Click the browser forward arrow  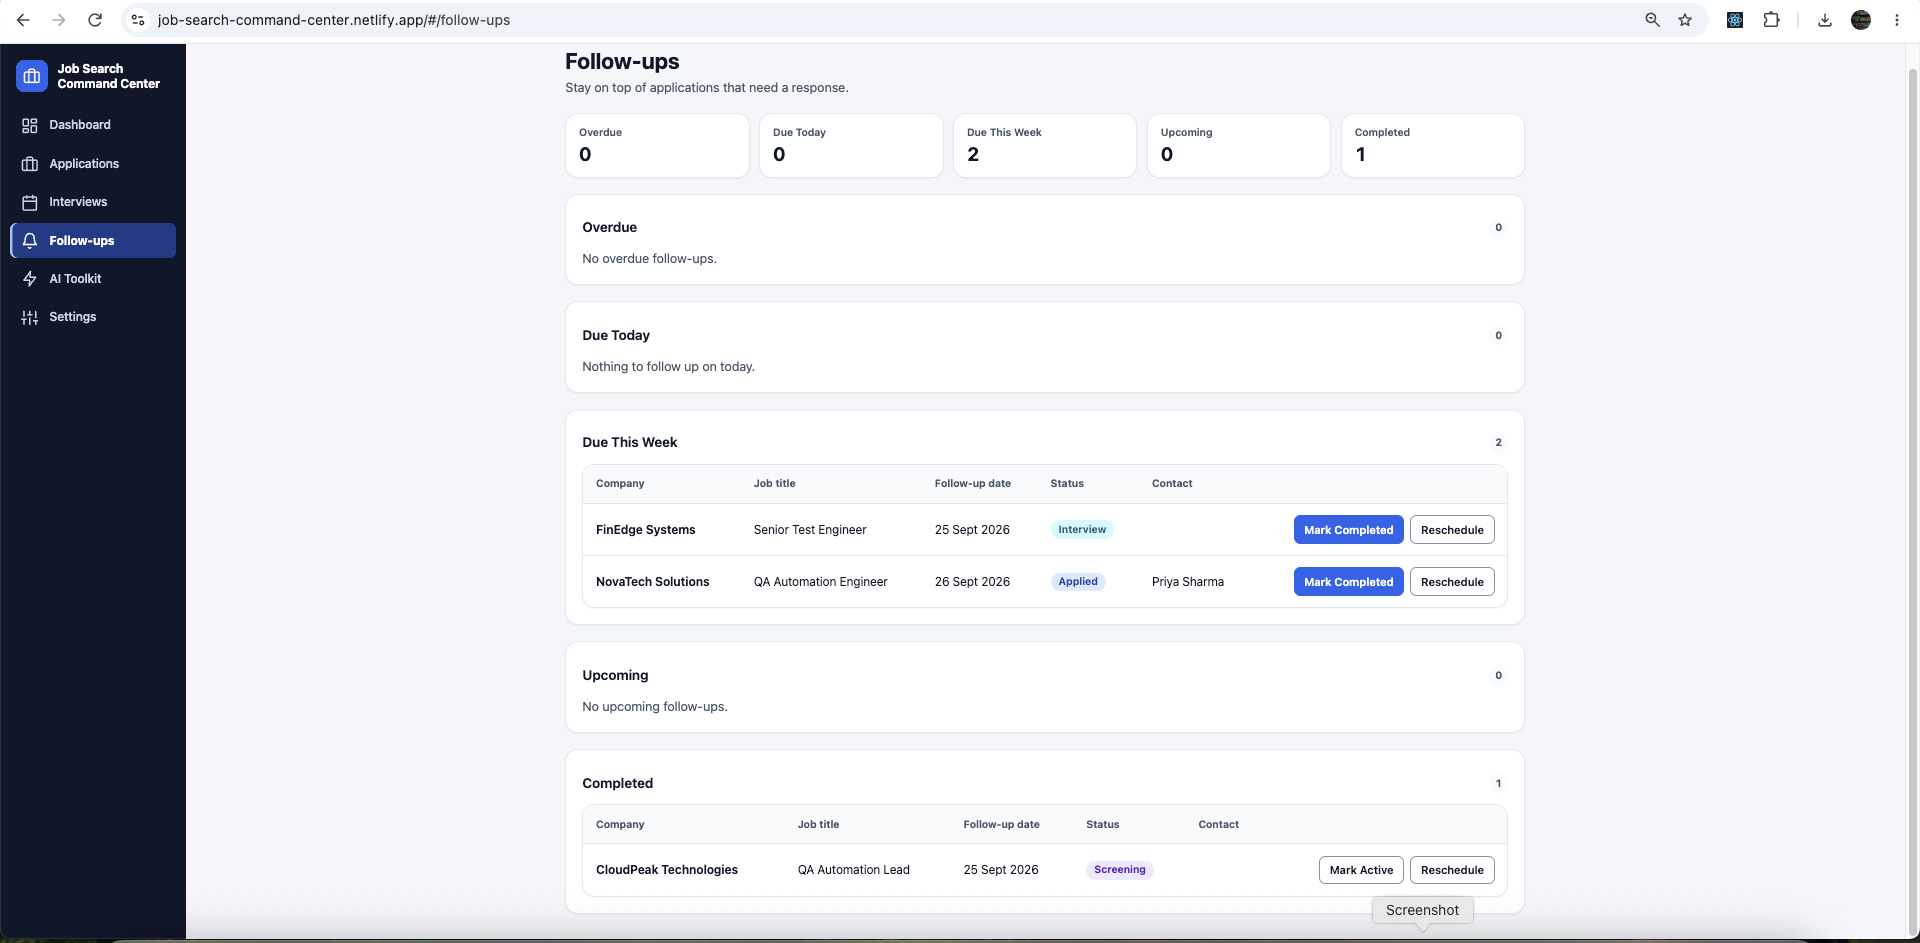point(59,20)
